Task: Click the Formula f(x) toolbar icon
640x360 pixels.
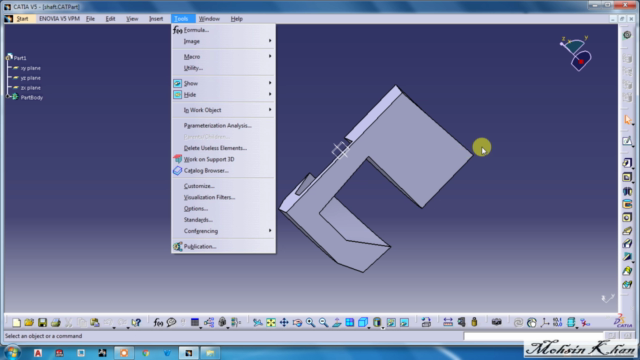Action: (158, 322)
